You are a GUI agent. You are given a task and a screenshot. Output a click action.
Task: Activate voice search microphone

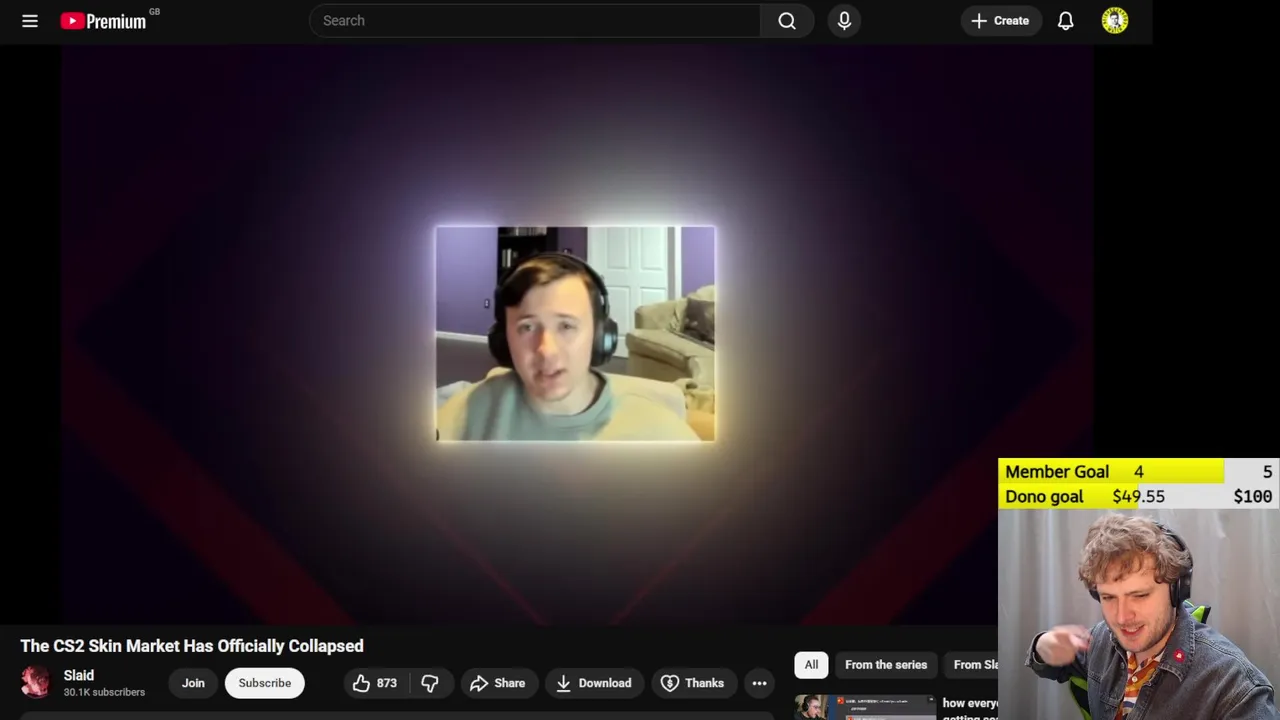[844, 21]
